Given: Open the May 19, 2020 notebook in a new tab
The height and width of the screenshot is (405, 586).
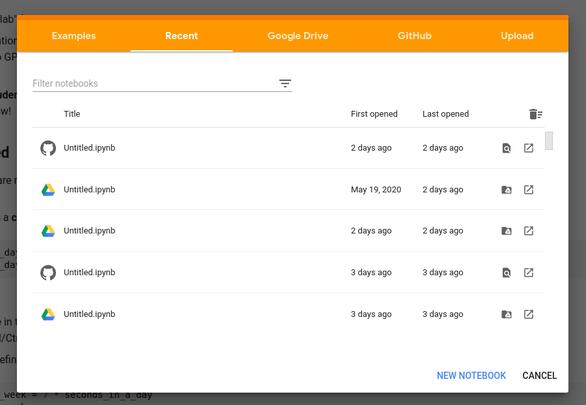Looking at the screenshot, I should pyautogui.click(x=528, y=190).
